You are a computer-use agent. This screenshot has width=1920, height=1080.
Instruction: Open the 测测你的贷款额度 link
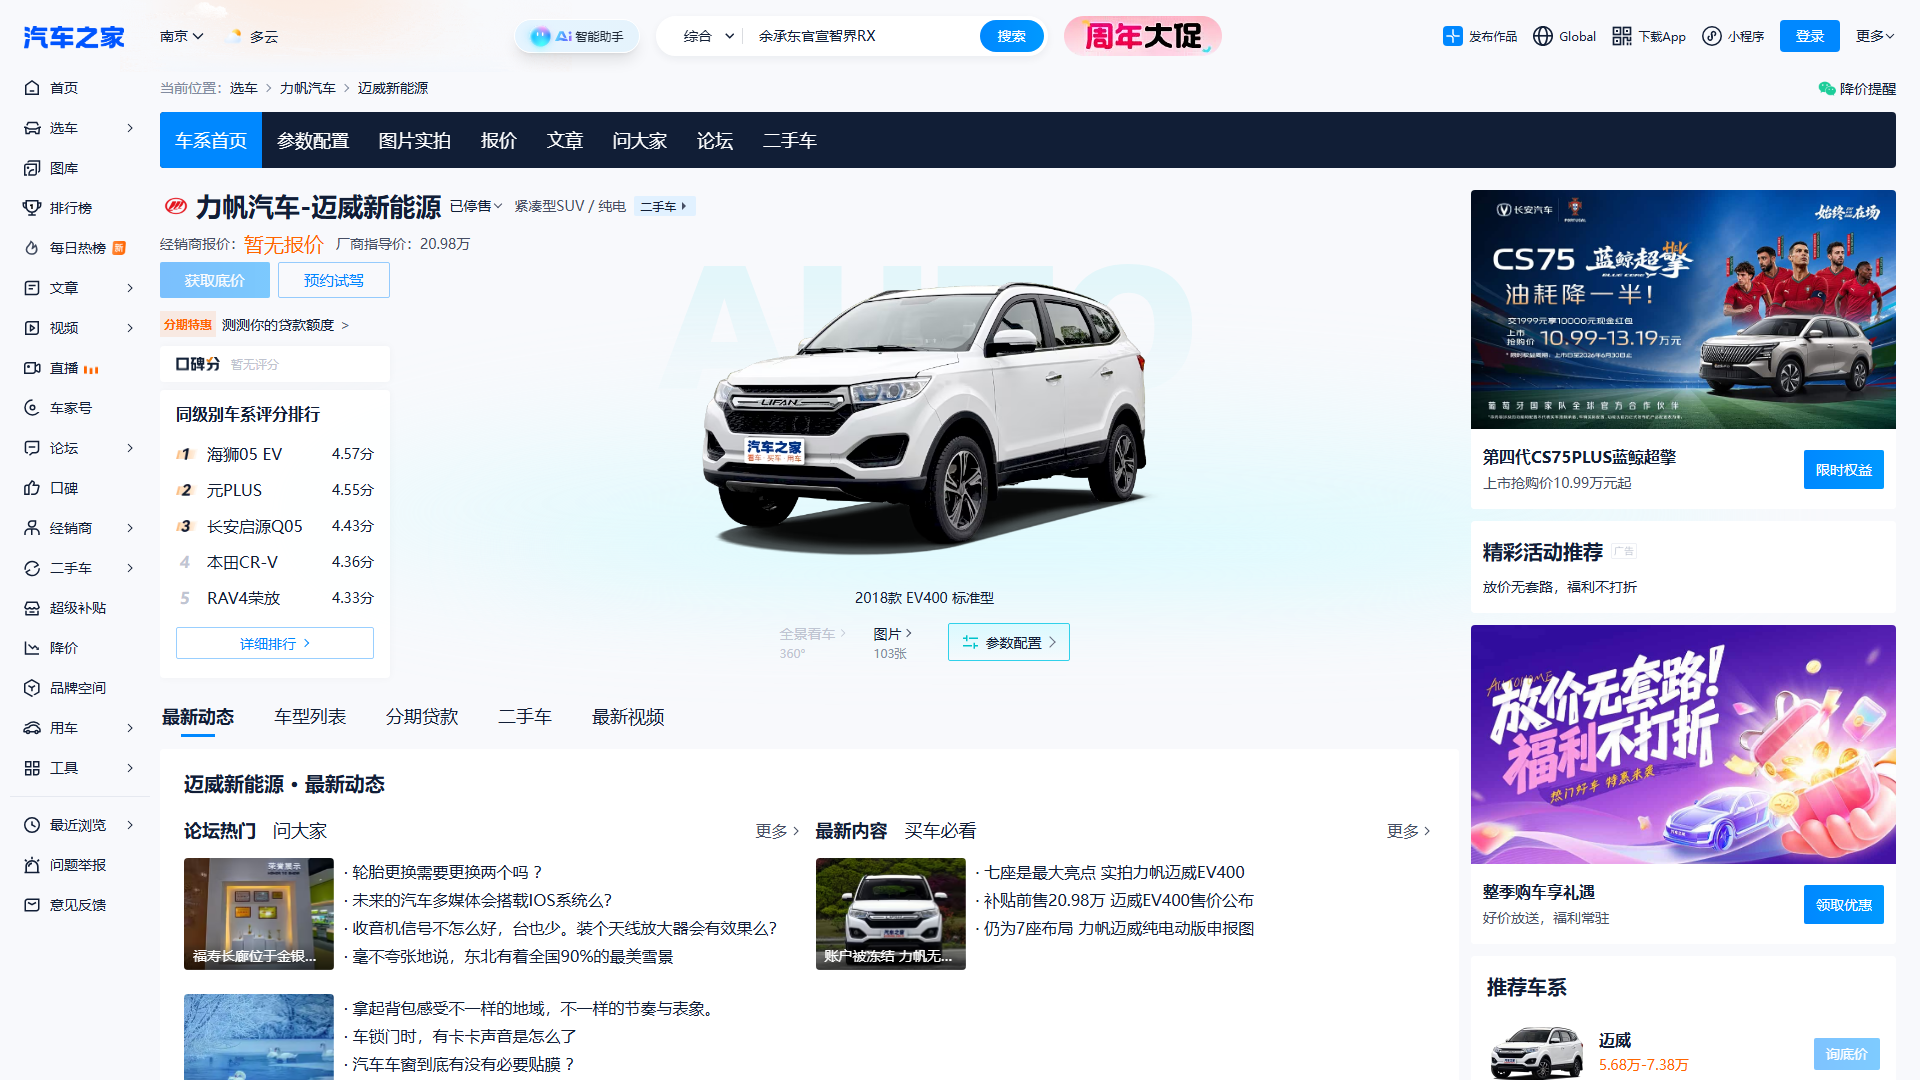(285, 325)
